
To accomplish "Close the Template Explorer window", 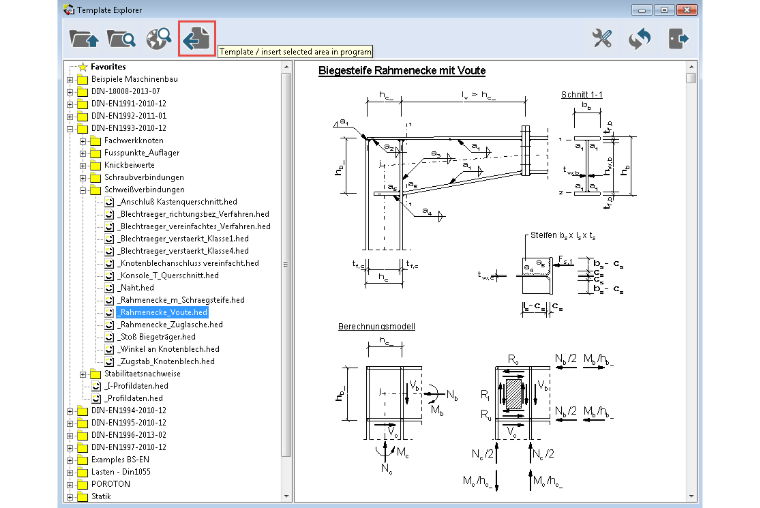I will [687, 10].
